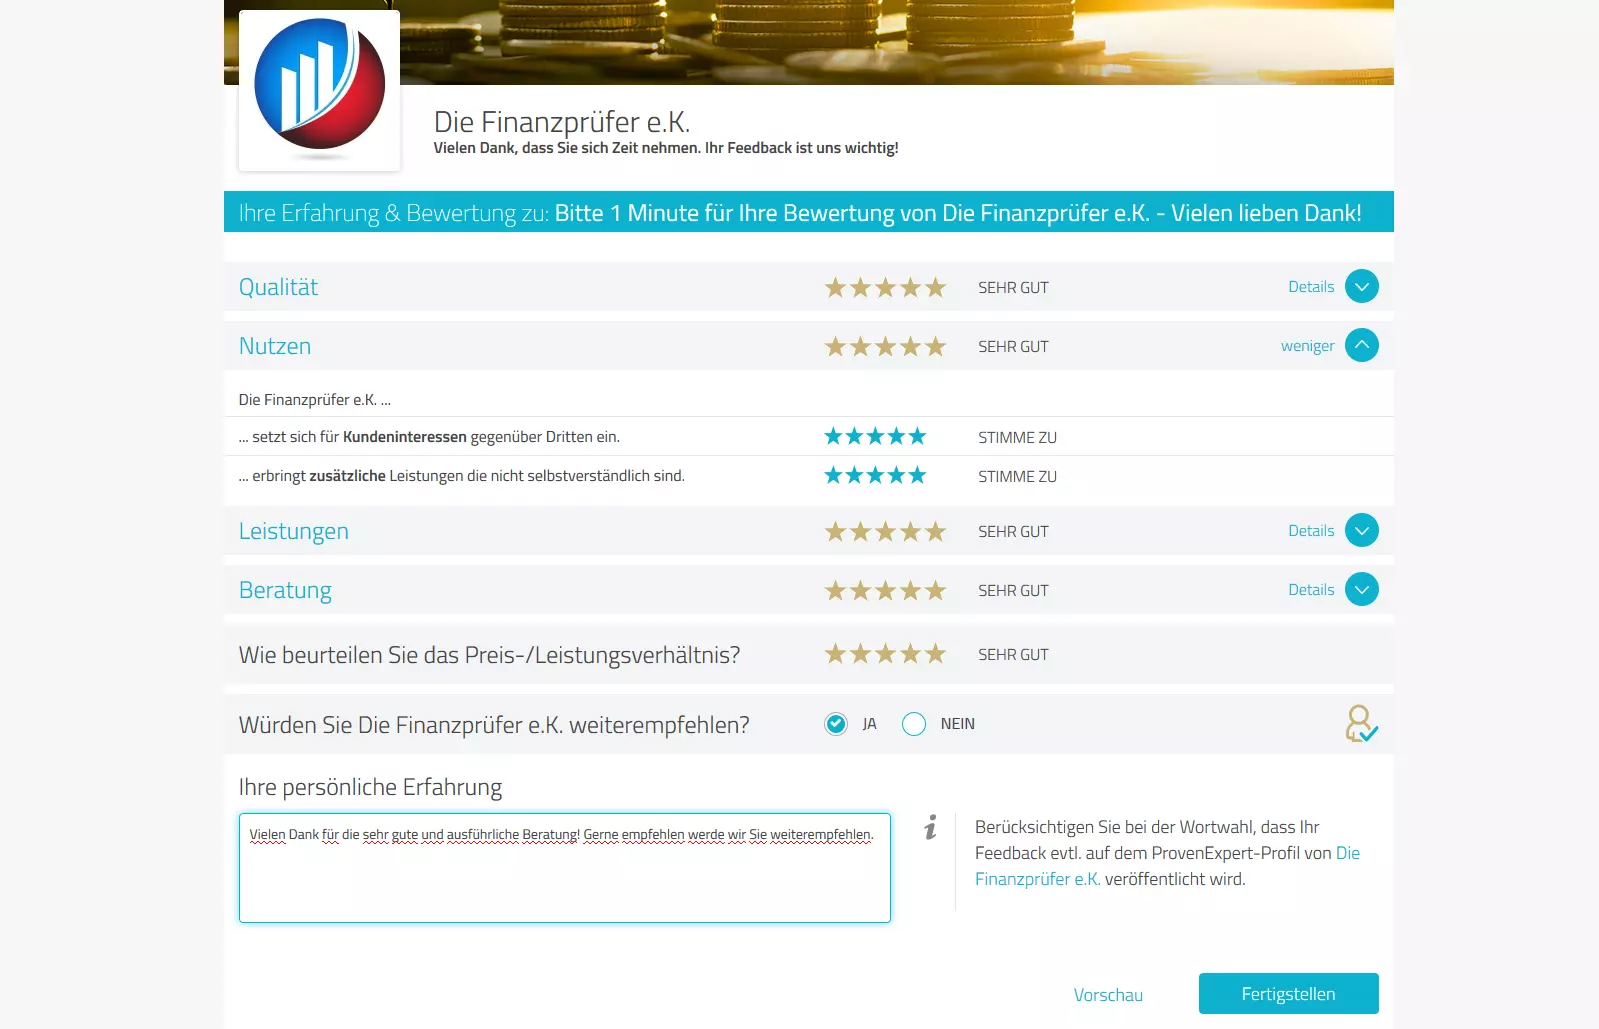Click into the persönliche Erfahrung text box
Viewport: 1599px width, 1029px height.
point(565,868)
